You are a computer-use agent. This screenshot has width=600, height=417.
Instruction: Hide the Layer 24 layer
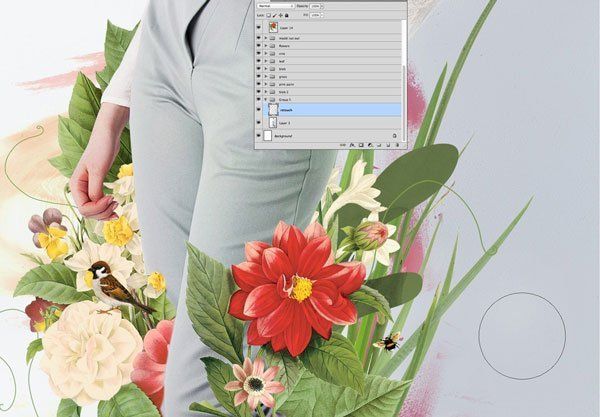[259, 28]
